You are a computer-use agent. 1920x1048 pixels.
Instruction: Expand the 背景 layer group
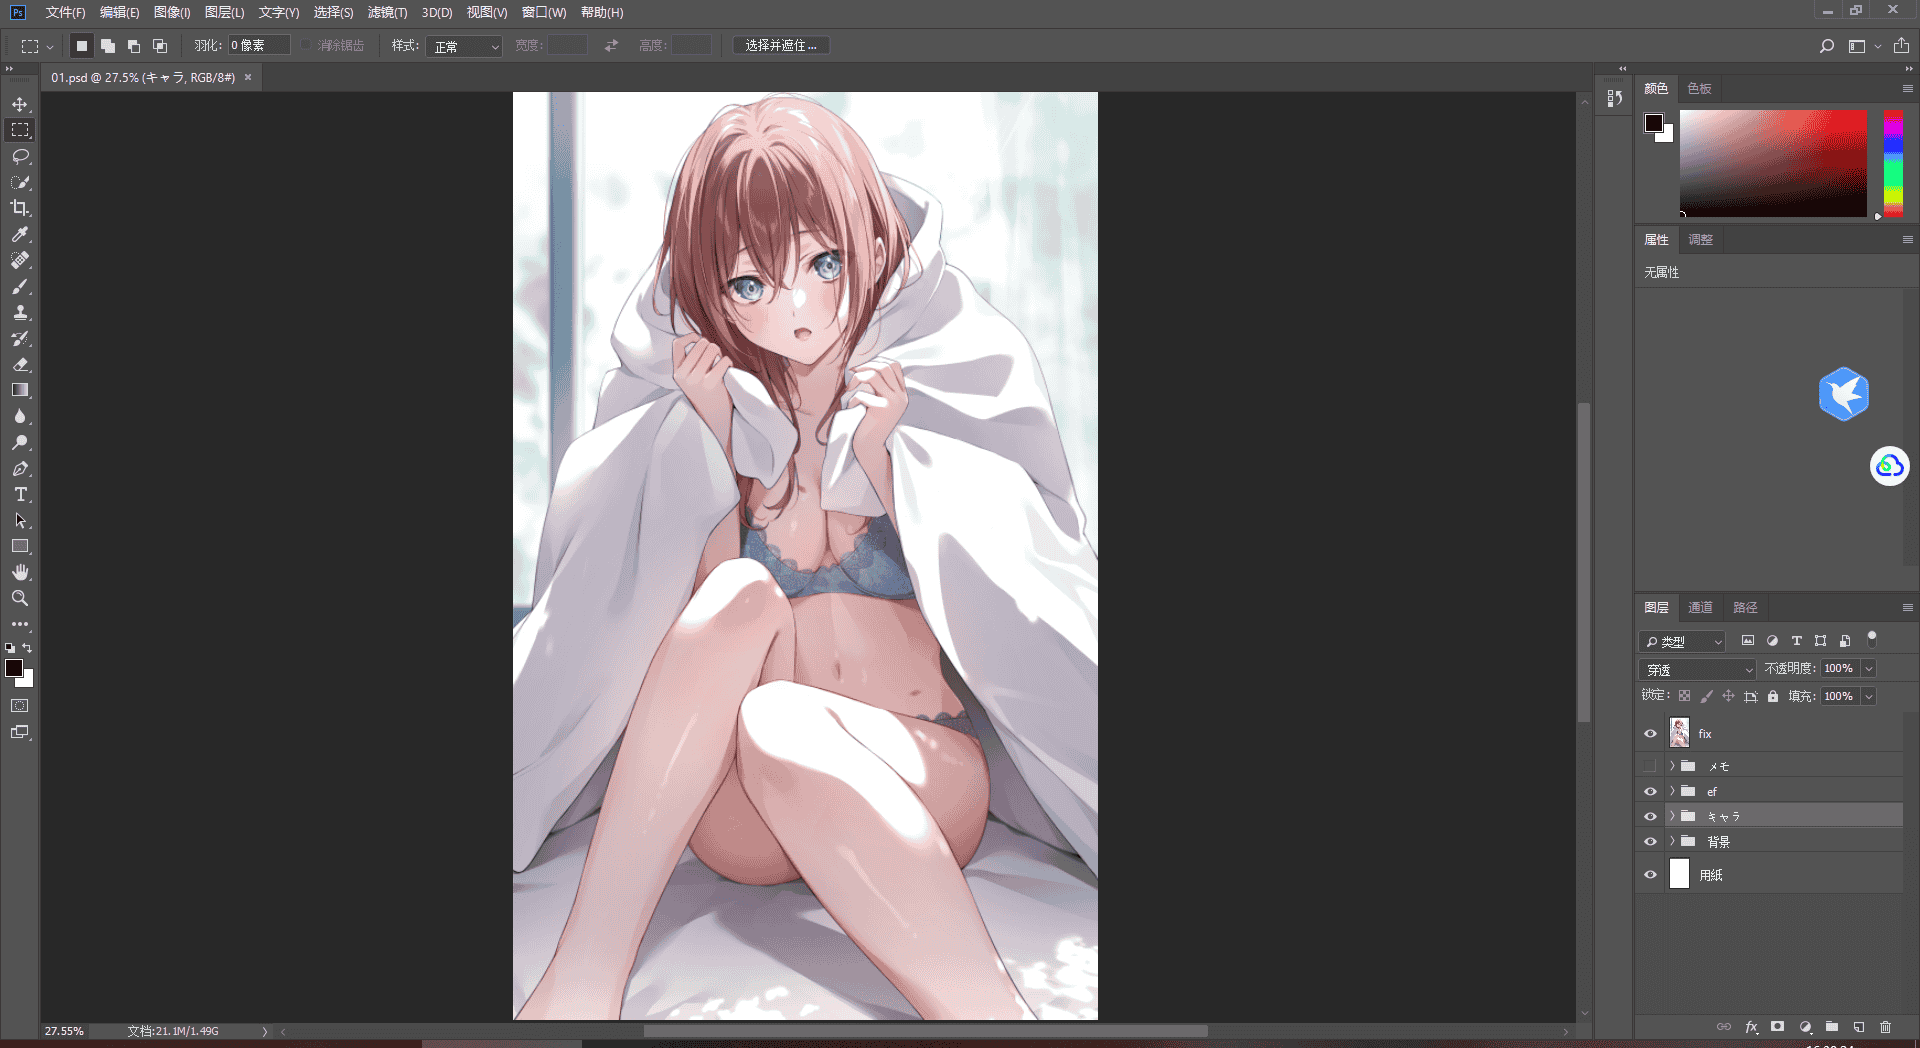point(1672,841)
